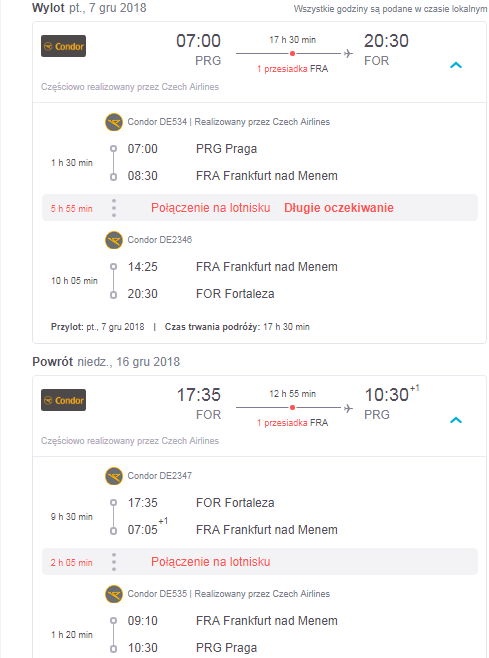Collapse the return flight details chevron
This screenshot has height=658, width=489.
point(456,420)
